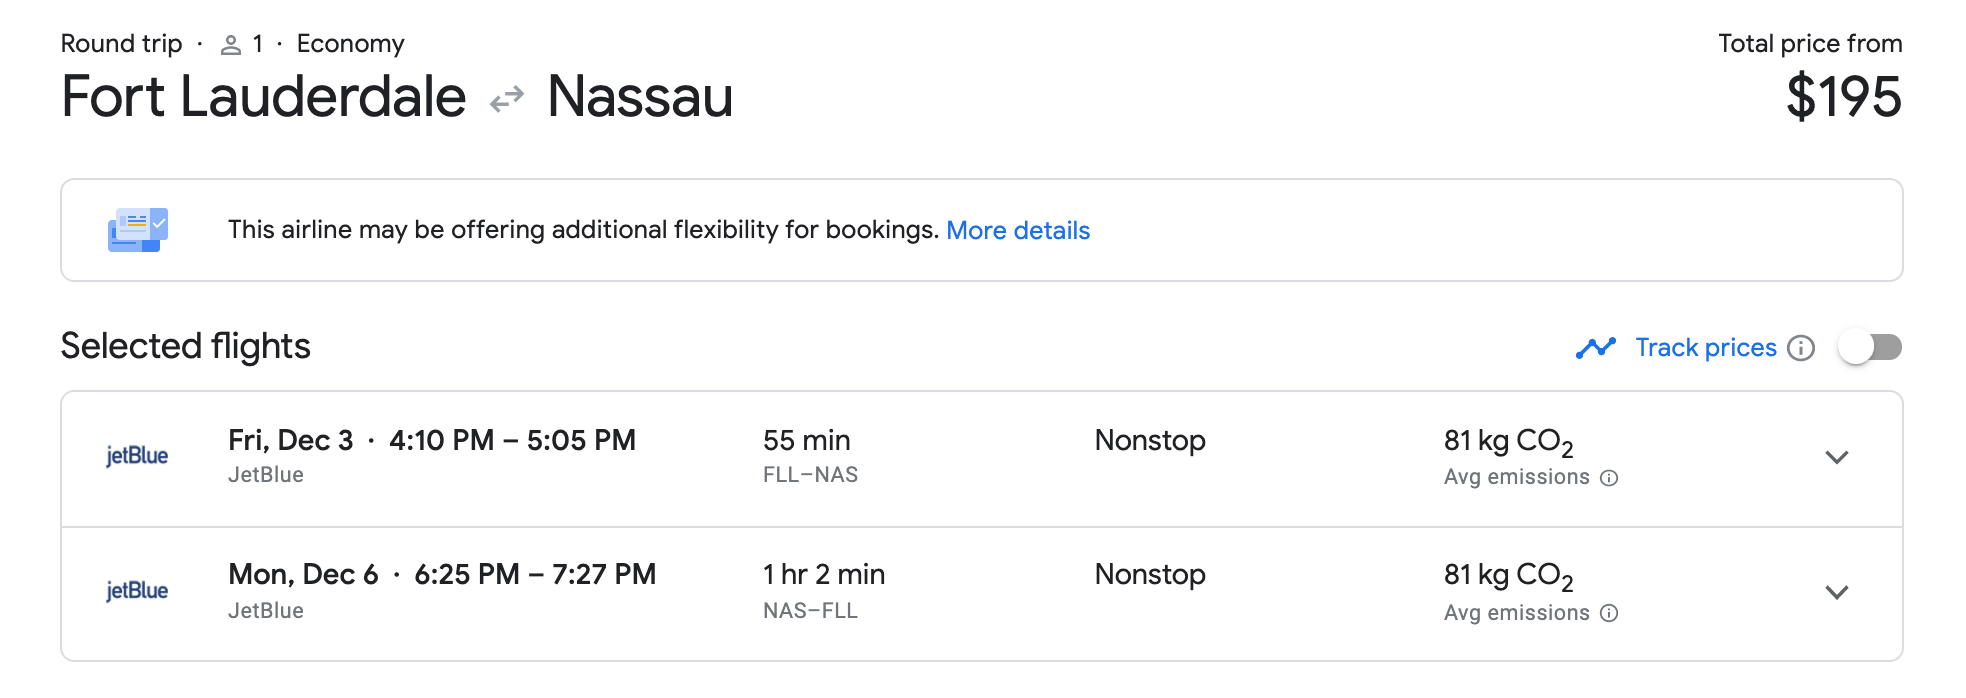Click the flexible booking ticket icon
The width and height of the screenshot is (1966, 698).
click(138, 230)
